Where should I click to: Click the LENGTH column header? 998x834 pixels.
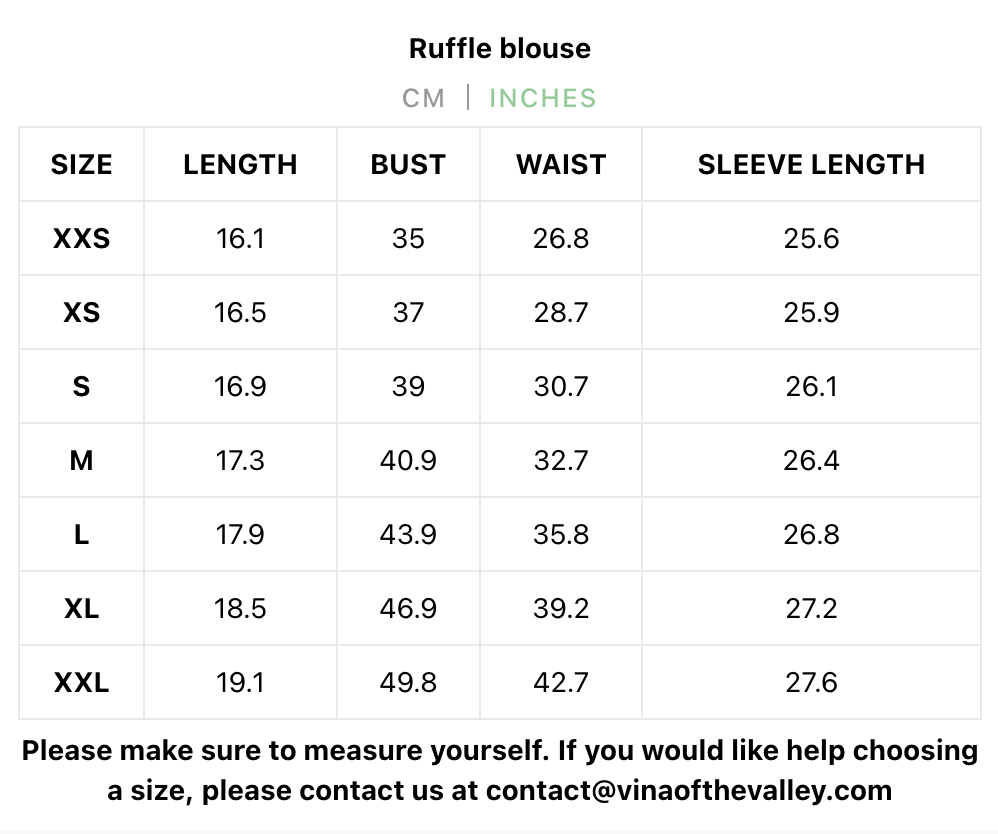[241, 164]
